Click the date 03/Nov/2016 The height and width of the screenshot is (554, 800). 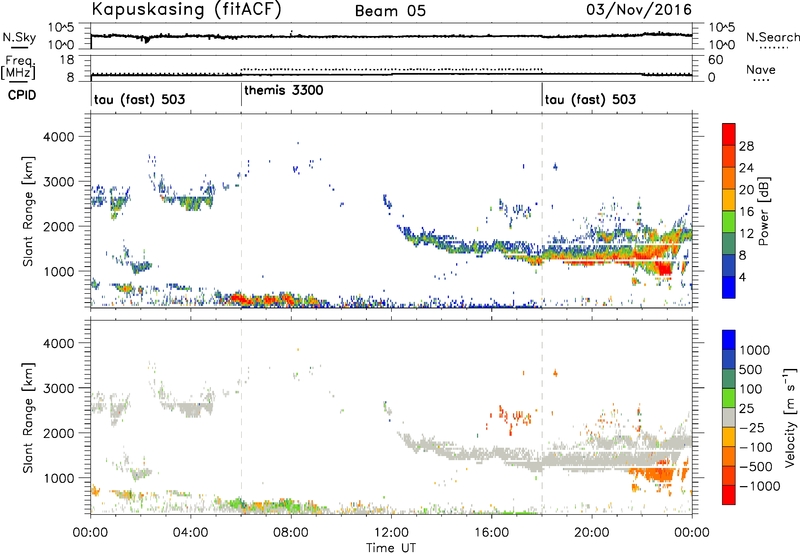(x=639, y=10)
